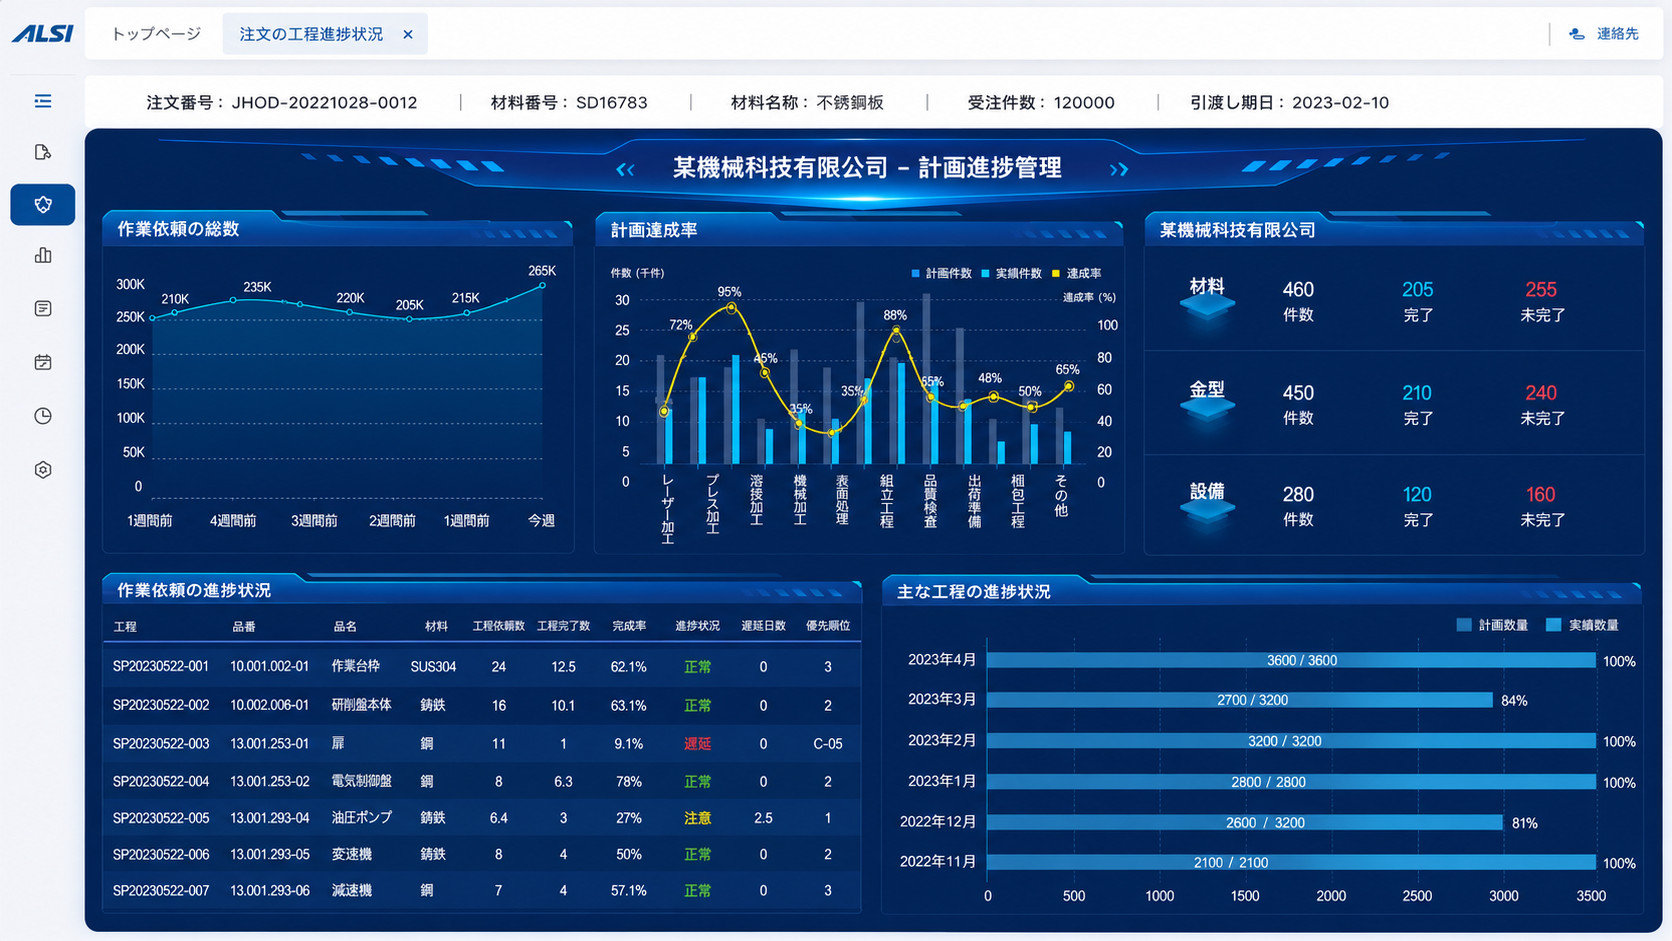
Task: Toggle the 実績件数 legend entry
Action: [x=1011, y=273]
